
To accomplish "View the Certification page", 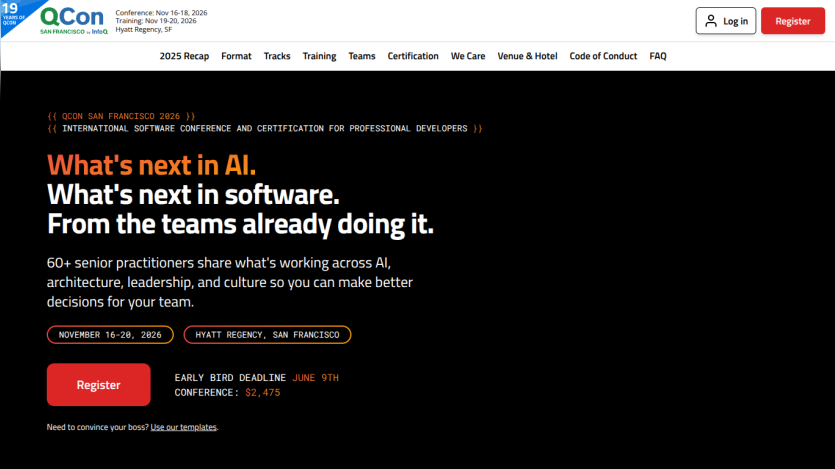I will 413,56.
